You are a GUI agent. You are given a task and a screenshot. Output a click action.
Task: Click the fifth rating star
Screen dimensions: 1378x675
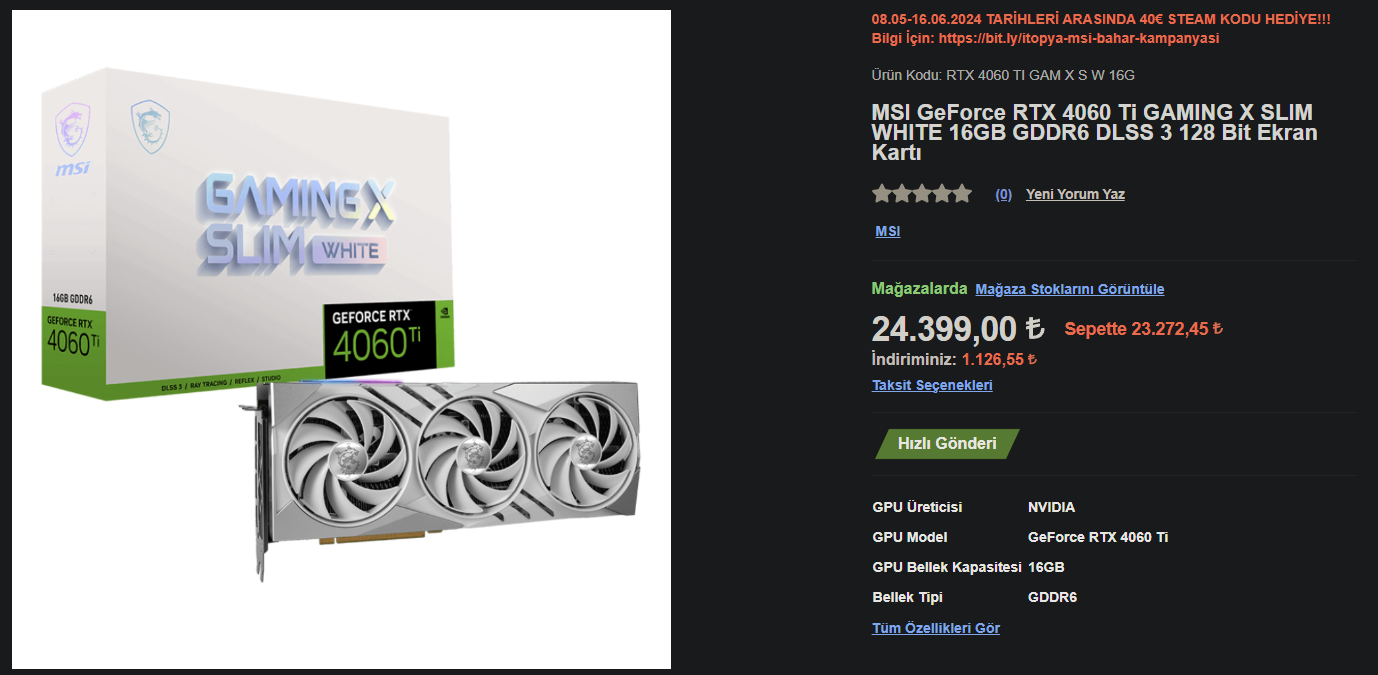962,193
